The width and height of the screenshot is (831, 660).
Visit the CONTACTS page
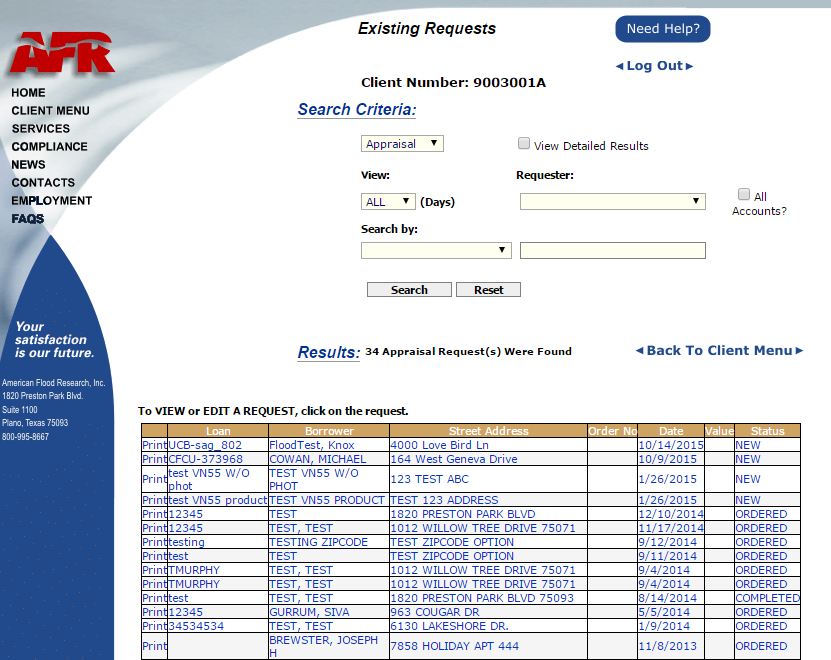coord(41,182)
